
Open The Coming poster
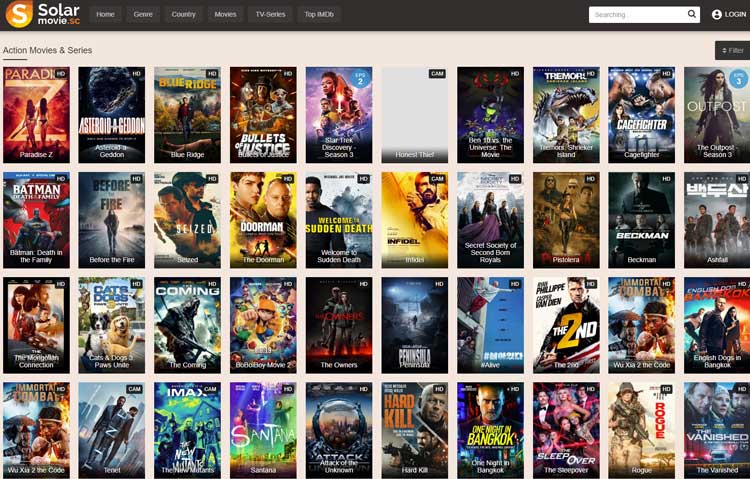point(188,325)
